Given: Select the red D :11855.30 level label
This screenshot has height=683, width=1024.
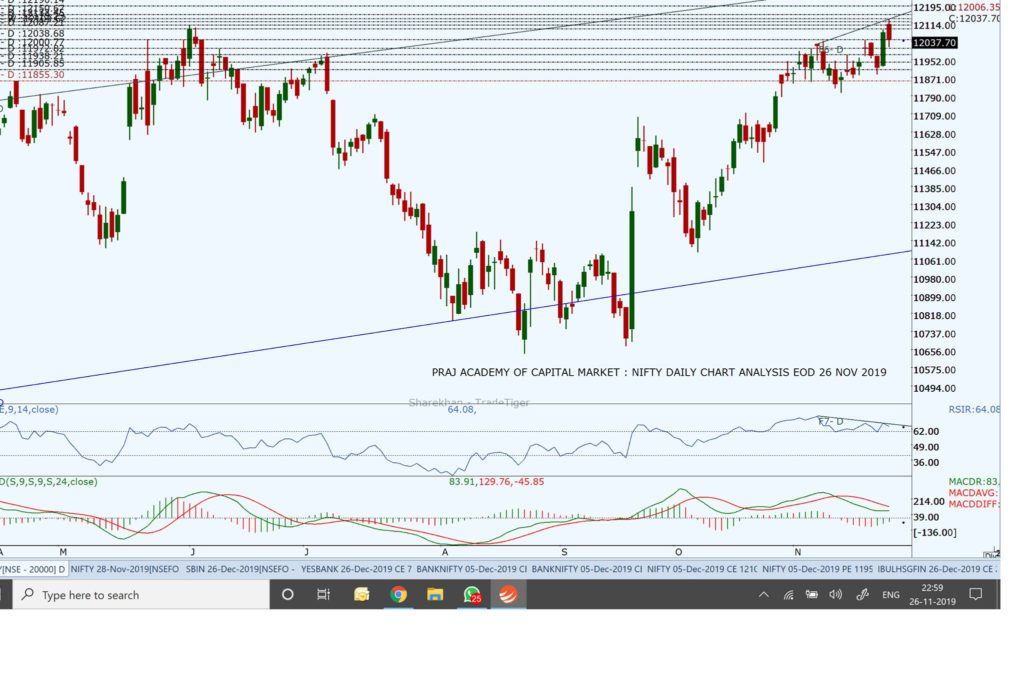Looking at the screenshot, I should coord(33,75).
